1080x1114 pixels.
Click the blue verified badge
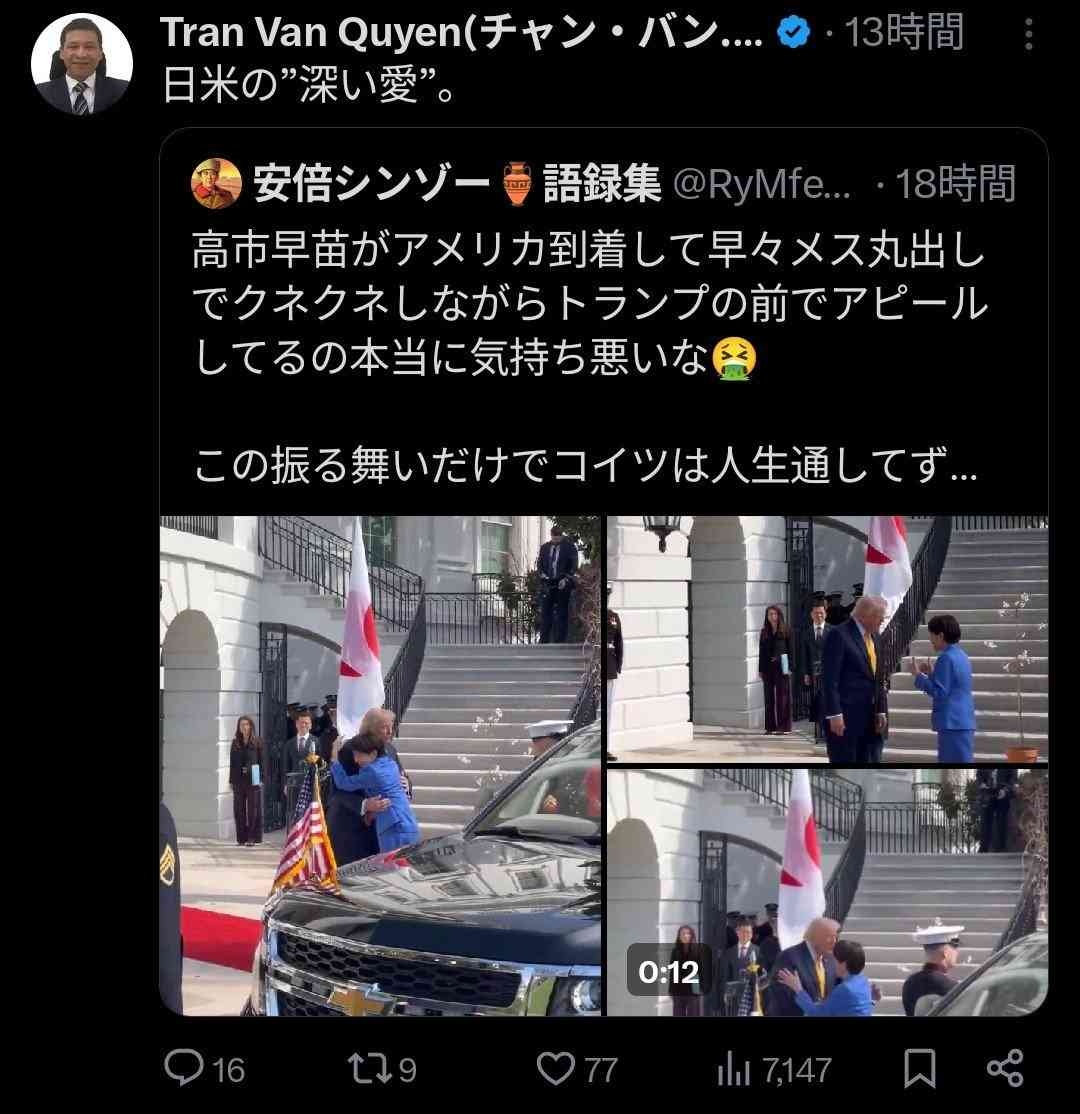[793, 33]
